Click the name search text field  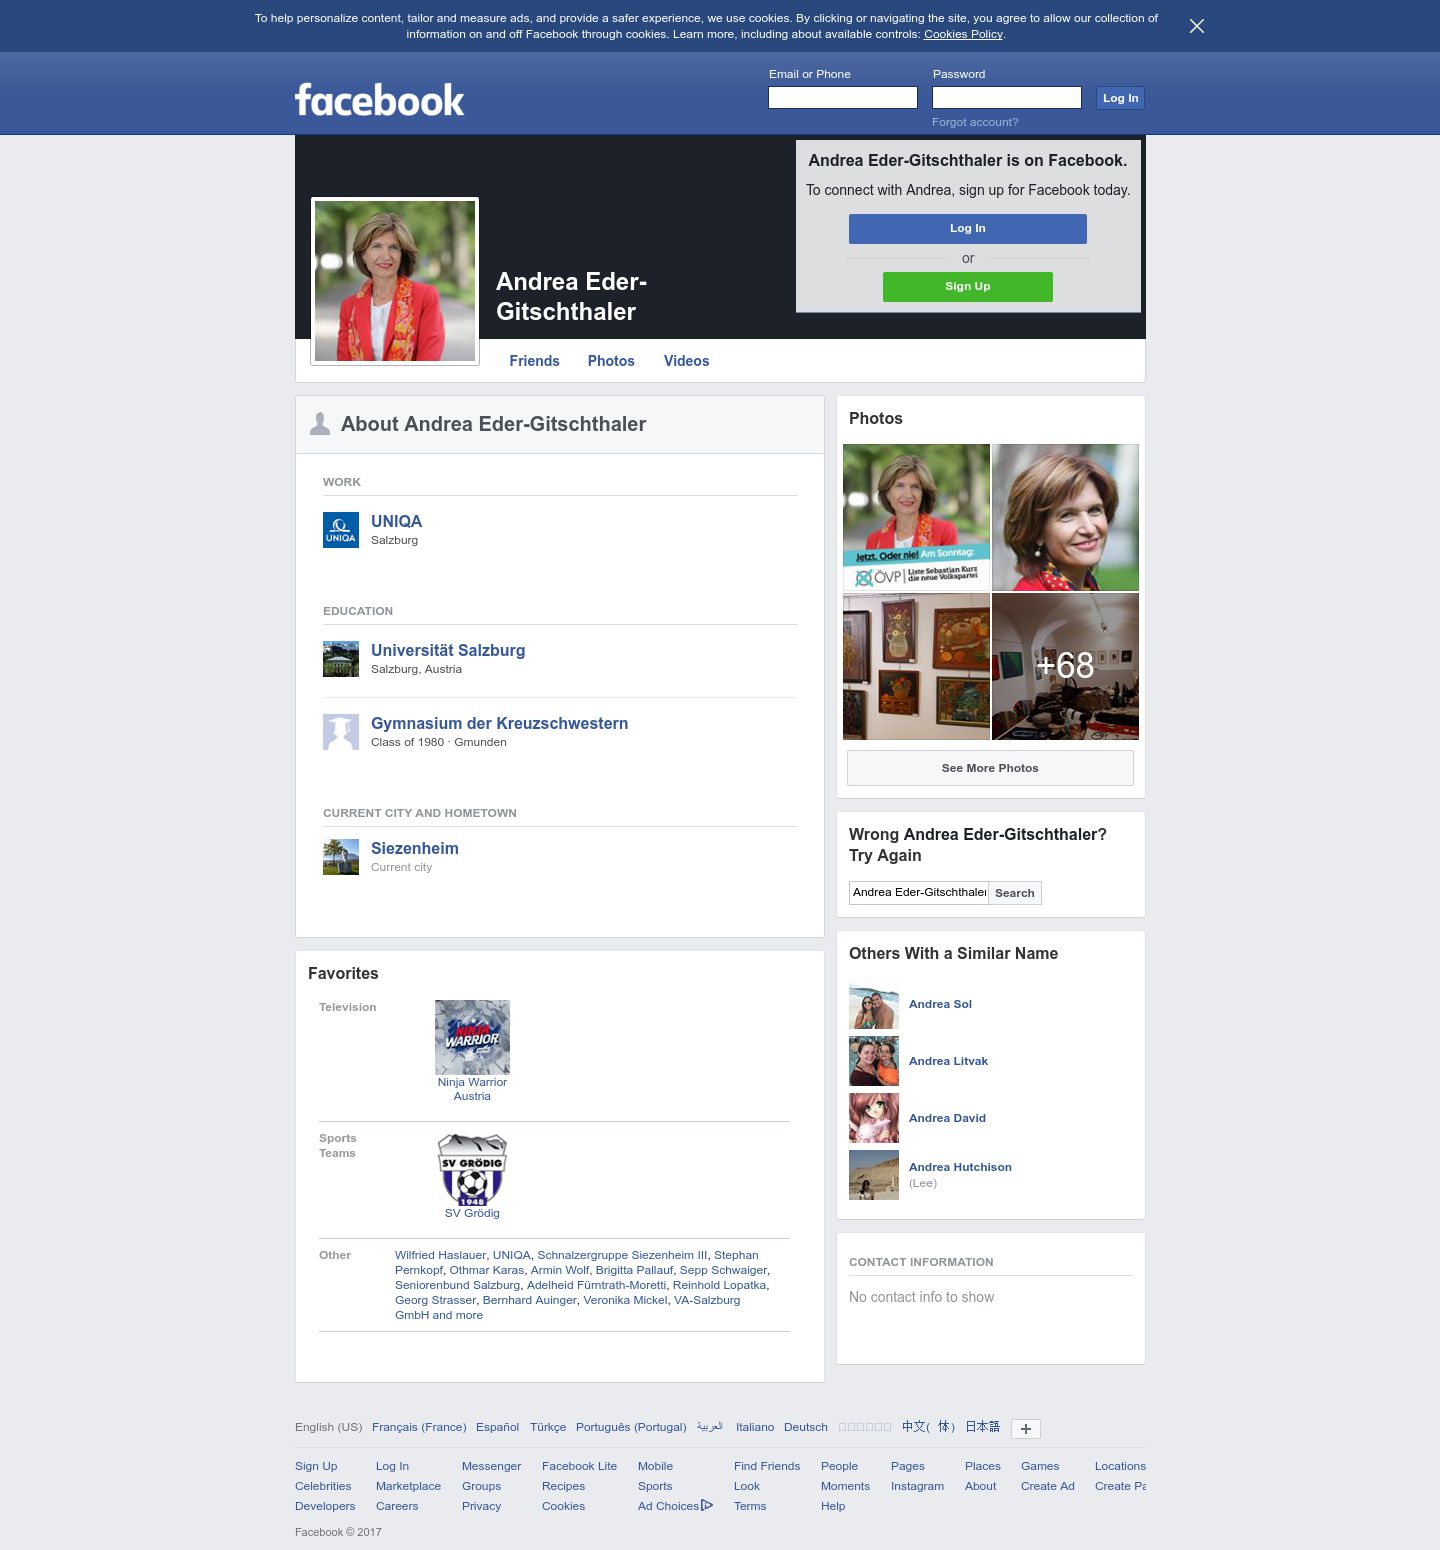coord(919,893)
